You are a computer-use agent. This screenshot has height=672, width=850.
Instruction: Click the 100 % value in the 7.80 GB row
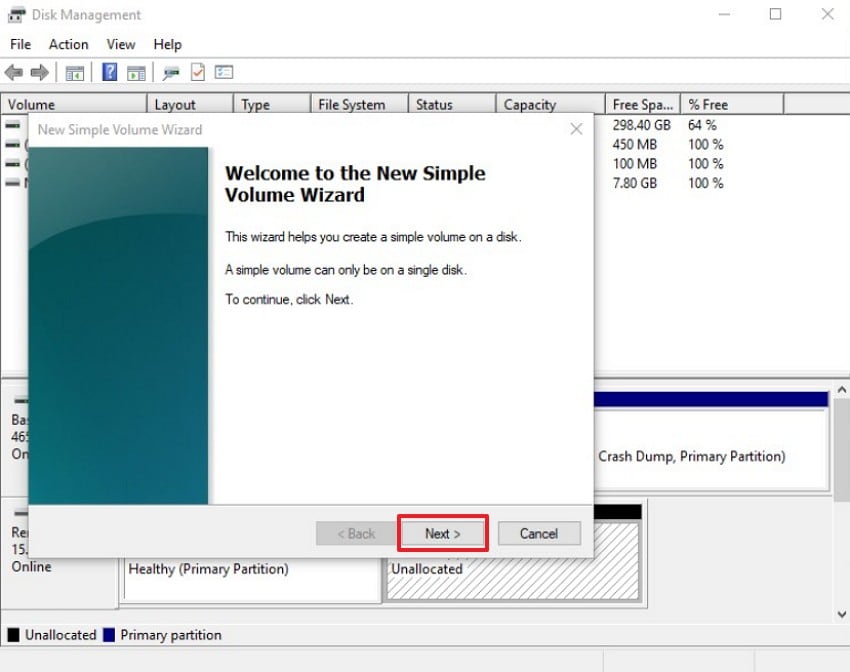pyautogui.click(x=706, y=183)
